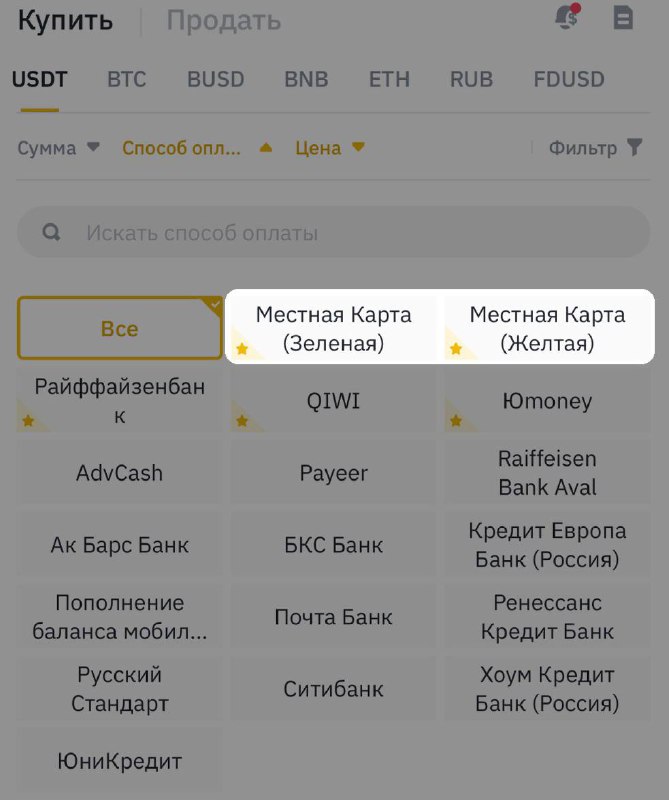The image size is (669, 800).
Task: Open the Цена dropdown
Action: click(330, 148)
